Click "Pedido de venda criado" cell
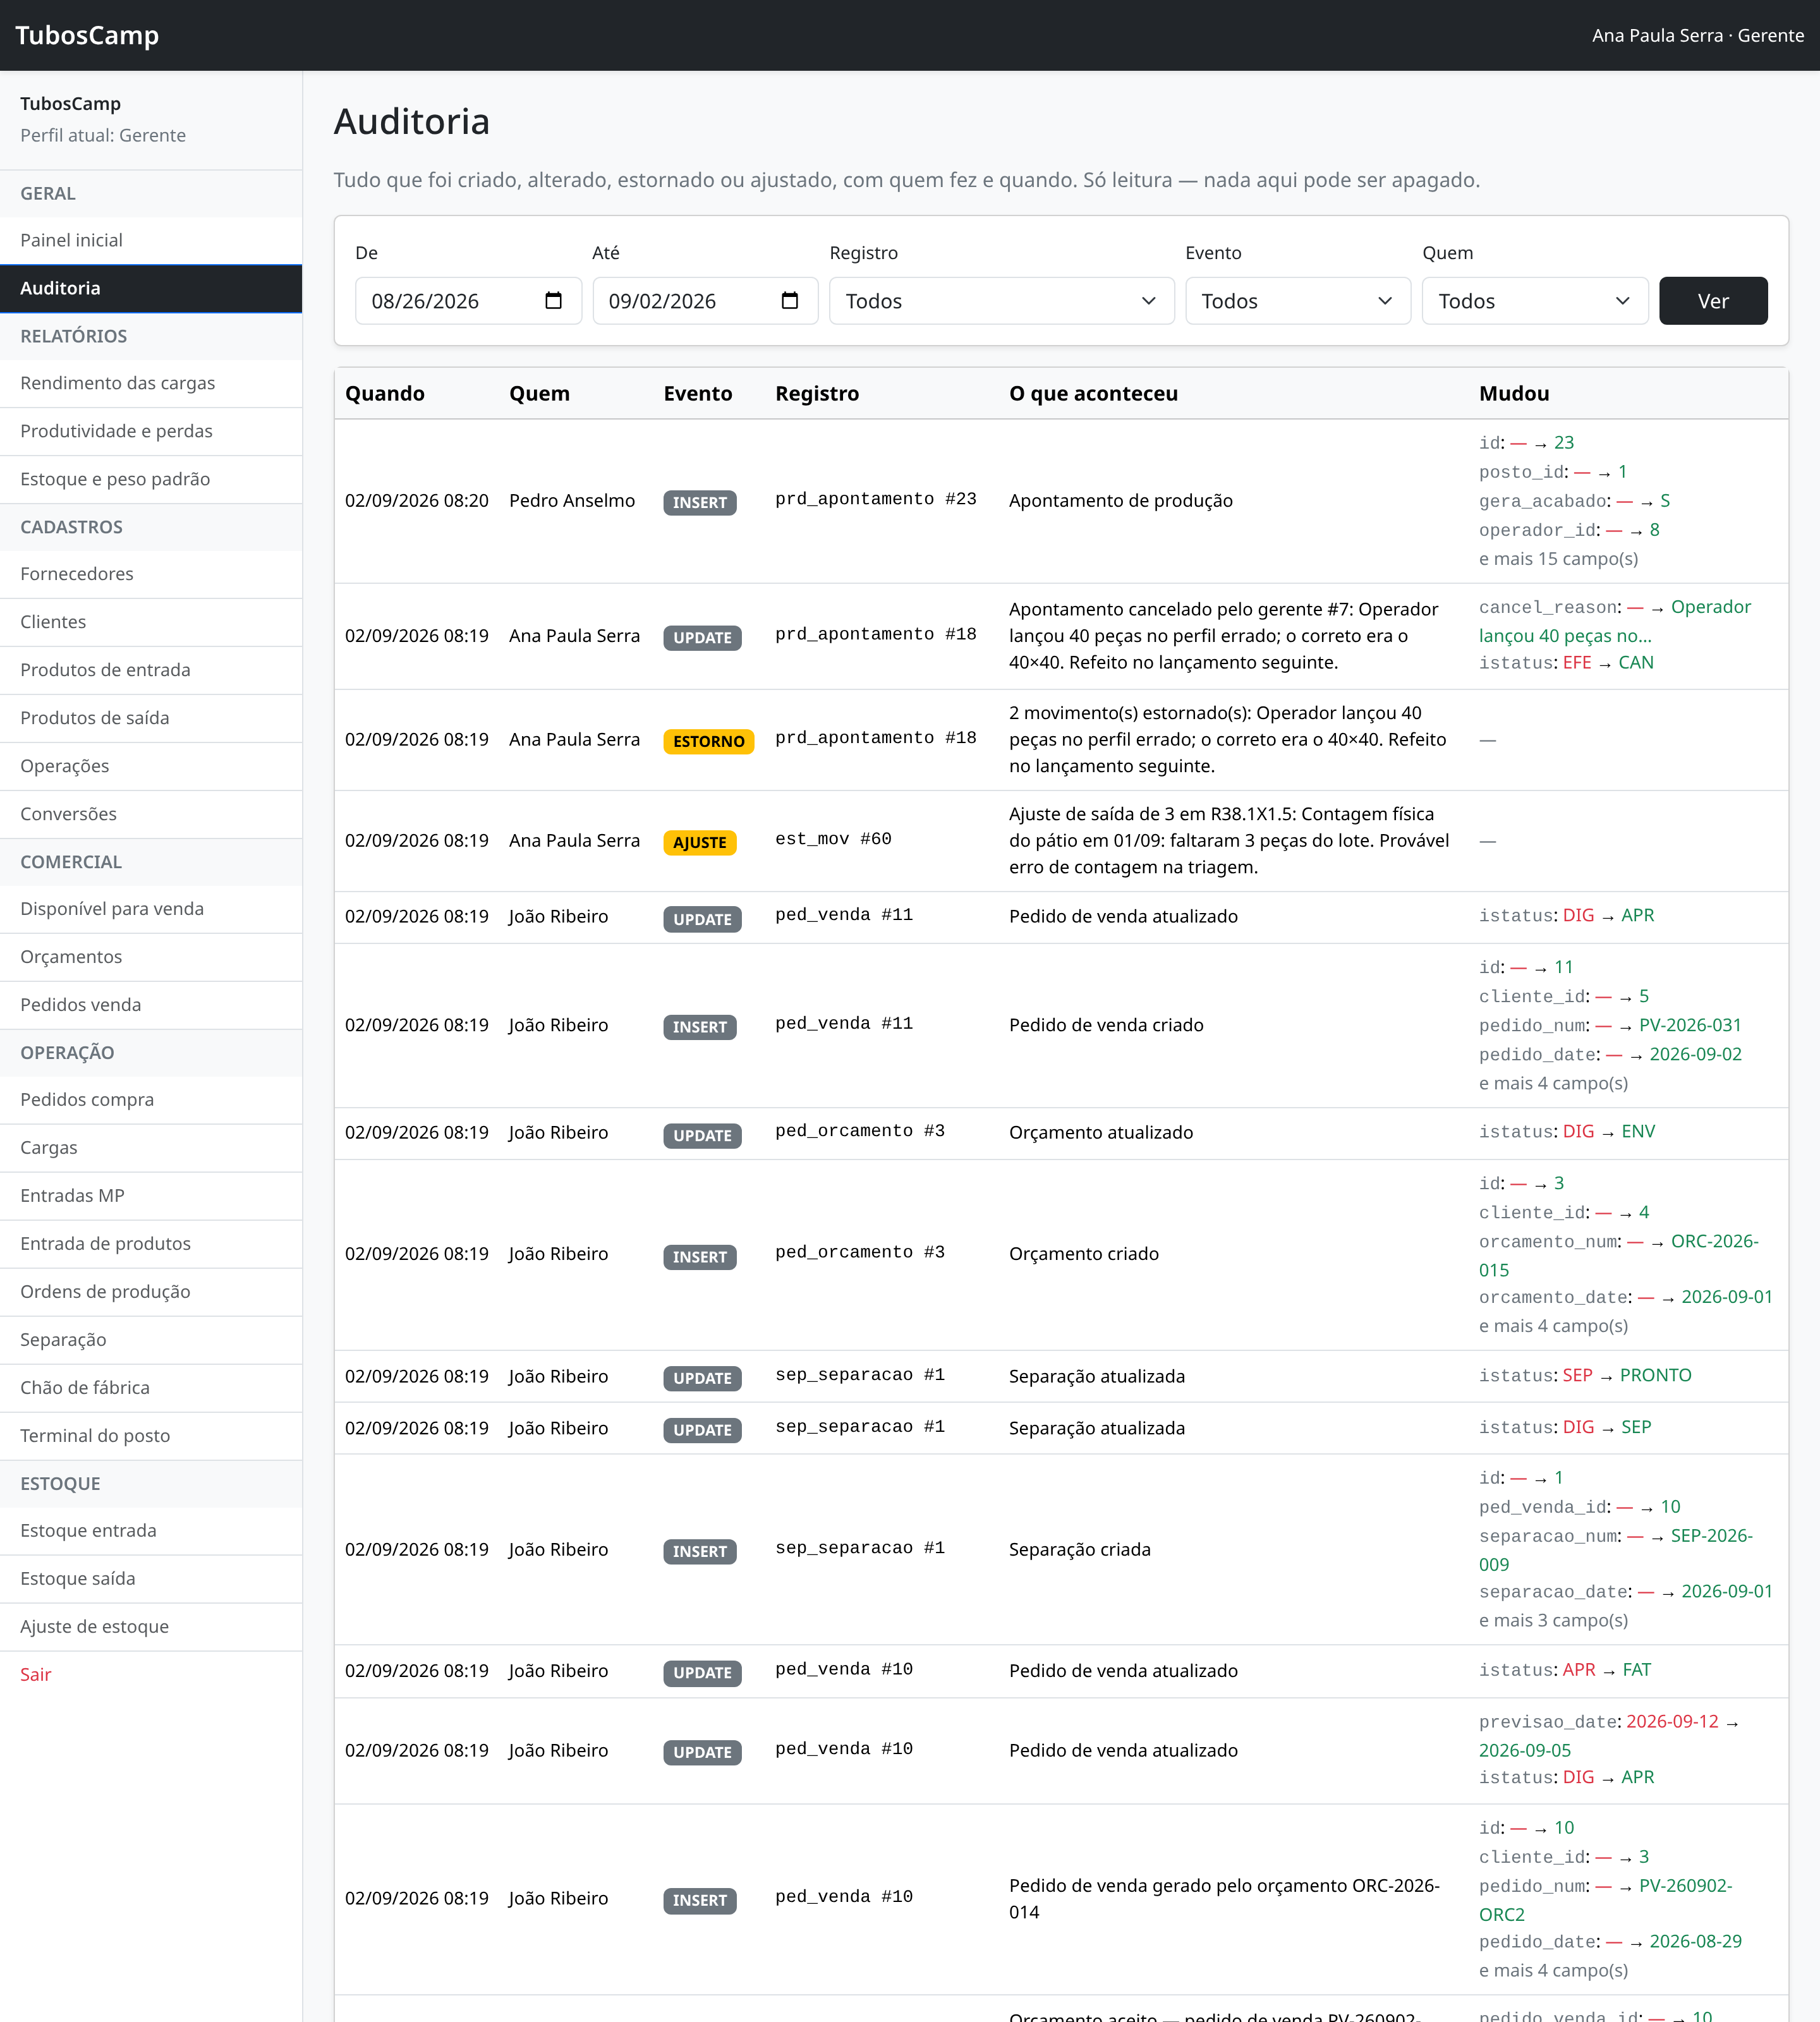The image size is (1820, 2022). tap(1106, 1025)
